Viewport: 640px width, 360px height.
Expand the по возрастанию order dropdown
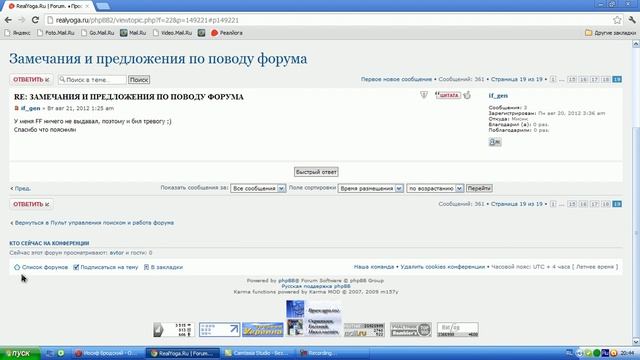coord(435,188)
